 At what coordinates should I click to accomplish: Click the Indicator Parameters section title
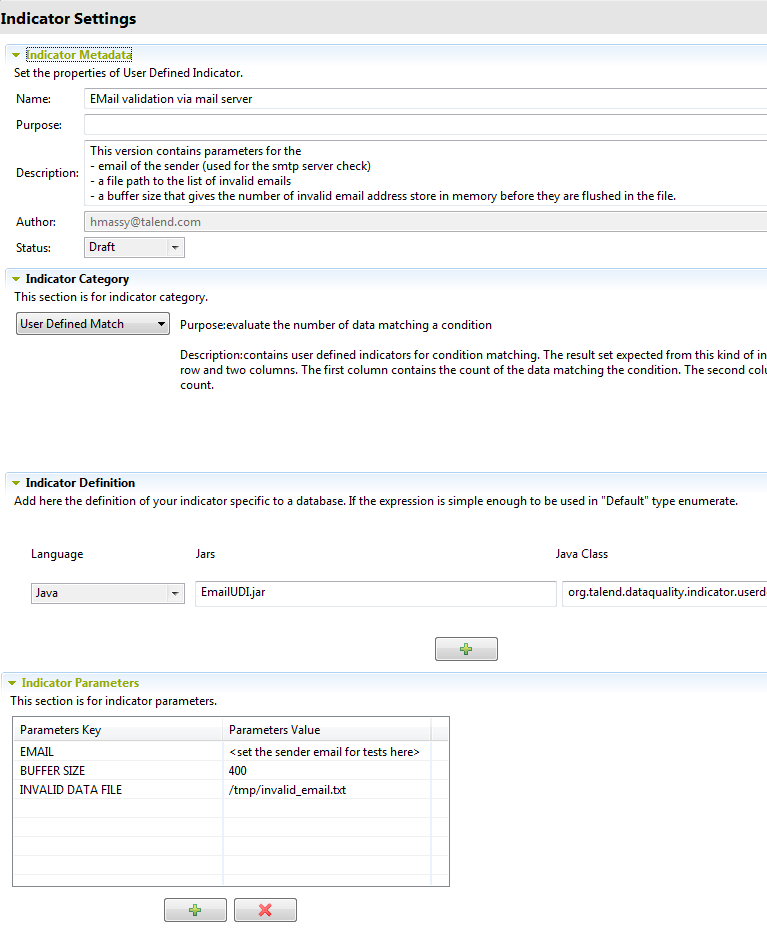click(80, 683)
